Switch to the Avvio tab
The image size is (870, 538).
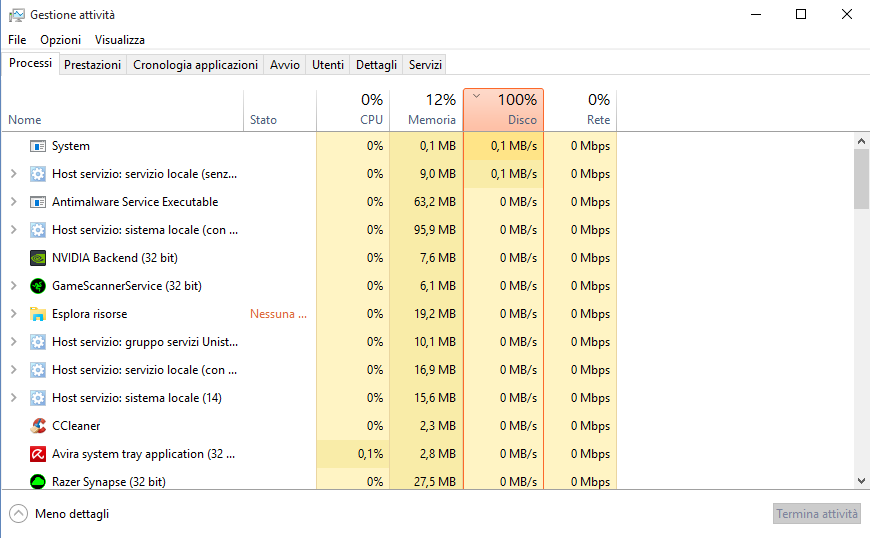(x=285, y=65)
